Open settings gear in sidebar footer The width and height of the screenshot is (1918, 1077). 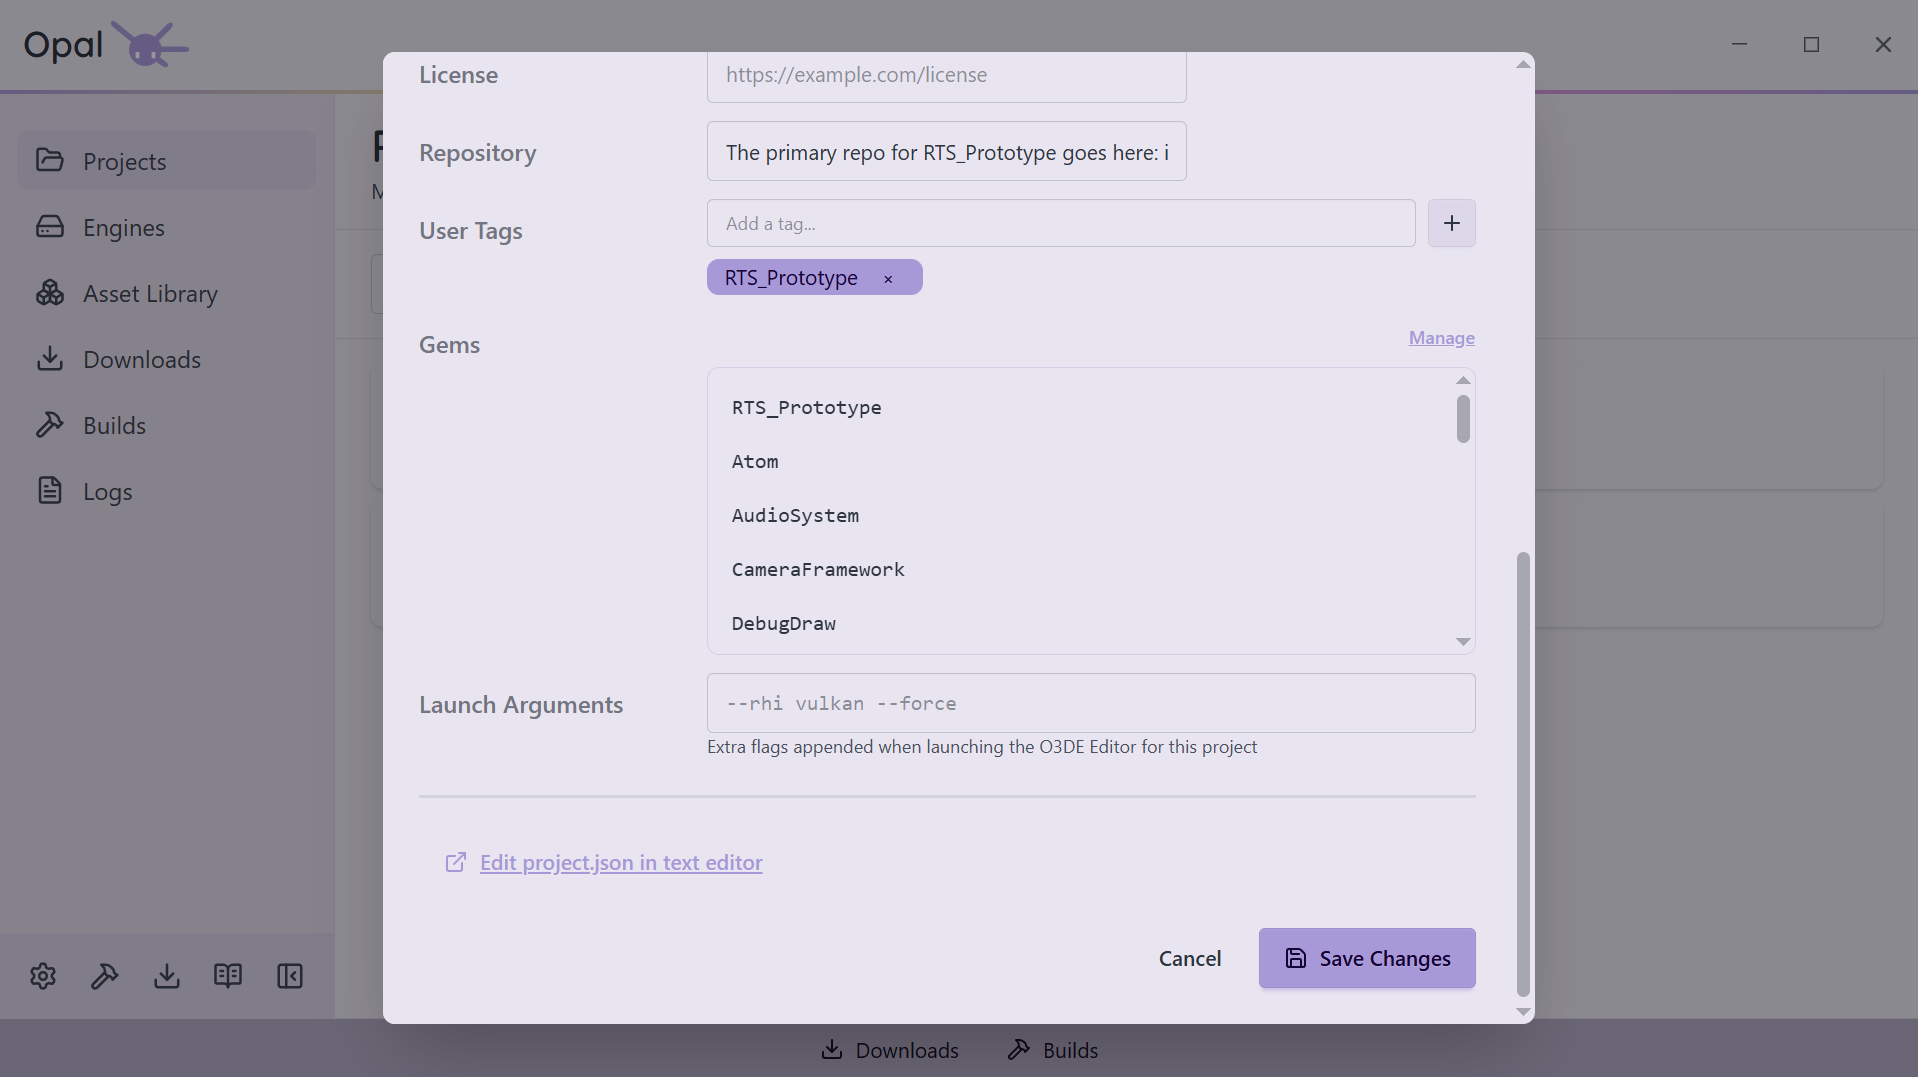[43, 976]
